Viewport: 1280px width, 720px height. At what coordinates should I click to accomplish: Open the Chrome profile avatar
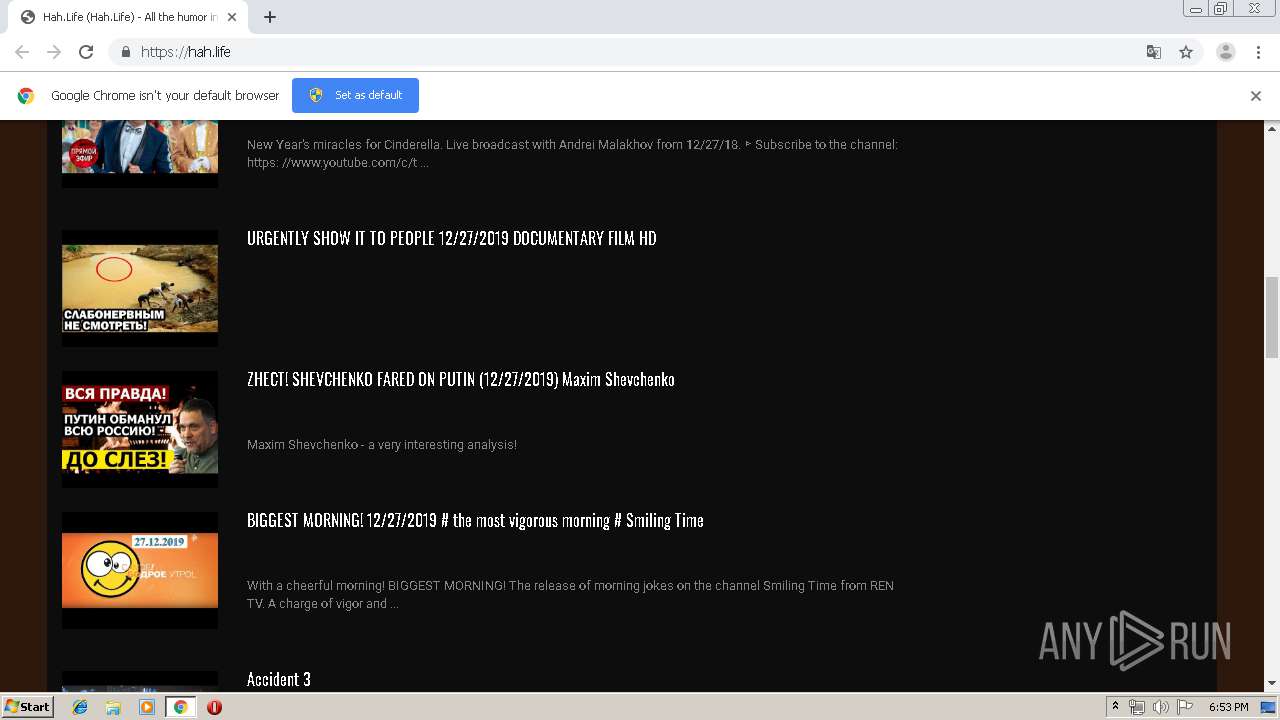(x=1225, y=52)
